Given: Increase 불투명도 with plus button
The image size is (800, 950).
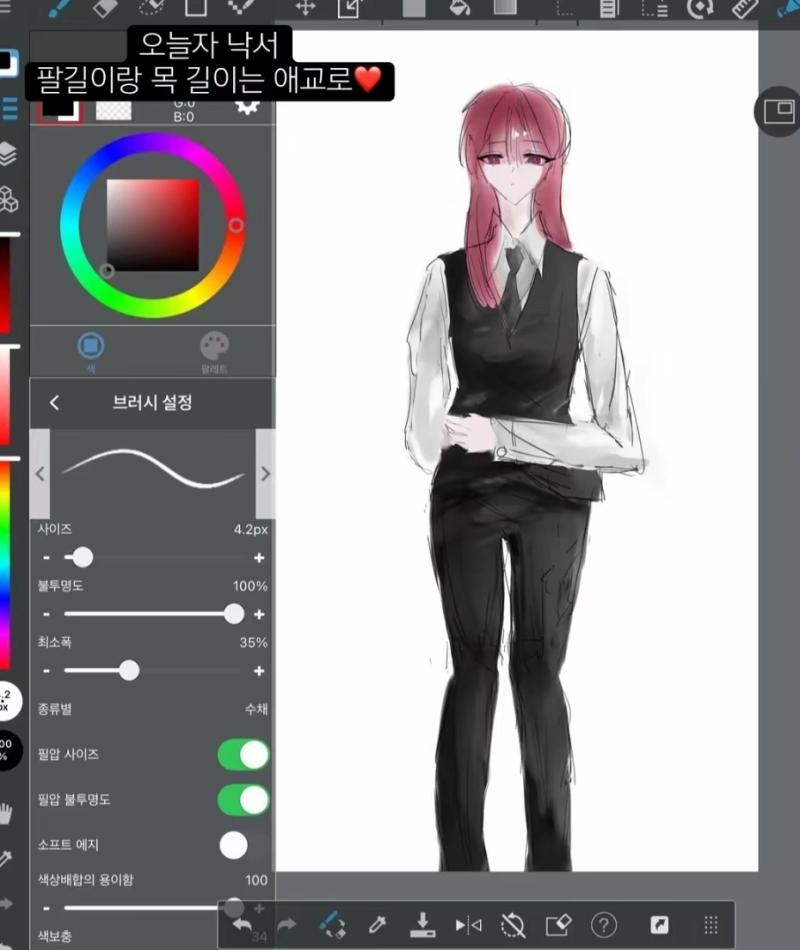Looking at the screenshot, I should coord(259,614).
